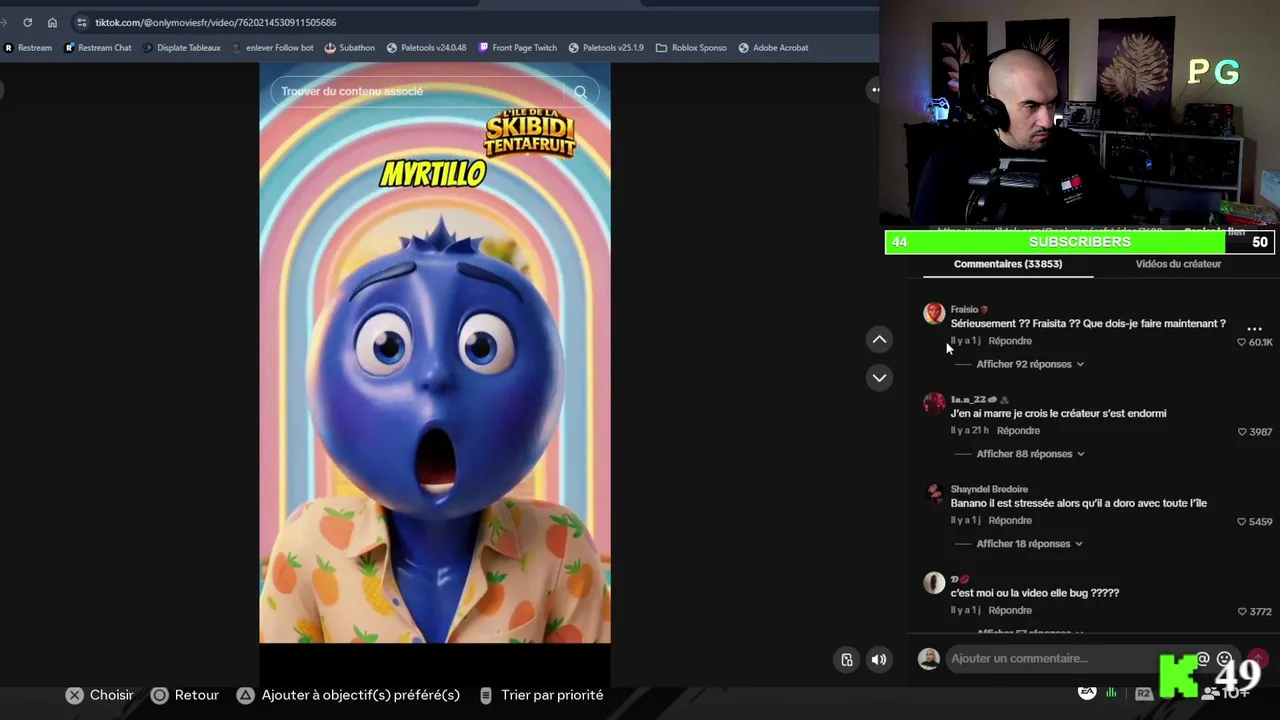Screen dimensions: 1280x720
Task: Open Shayndel Bredoire's avatar
Action: tap(934, 493)
